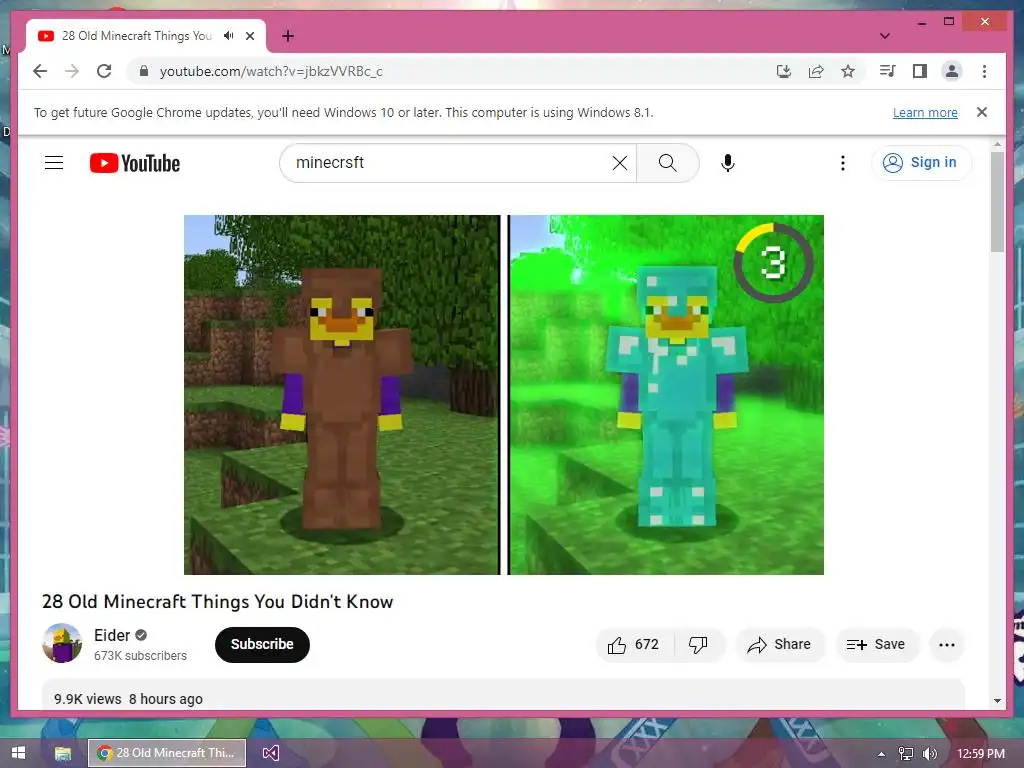
Task: Show hidden system tray icons
Action: tap(882, 754)
